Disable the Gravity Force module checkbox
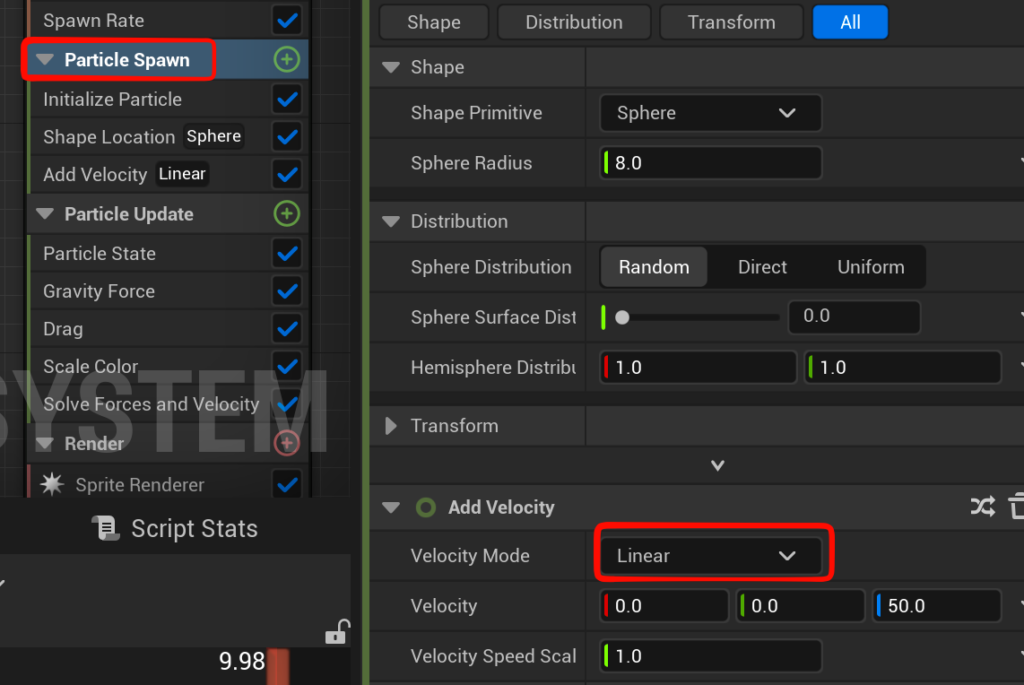1024x685 pixels. [x=287, y=291]
